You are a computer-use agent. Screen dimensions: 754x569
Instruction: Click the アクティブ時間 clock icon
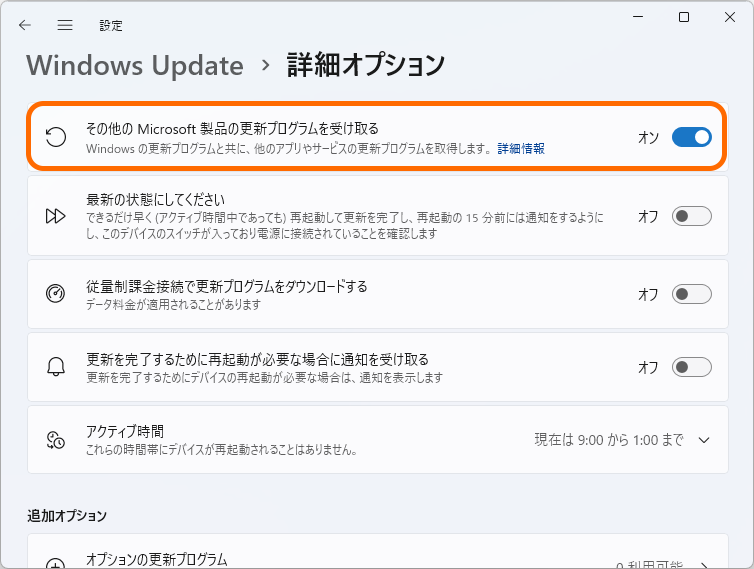56,440
